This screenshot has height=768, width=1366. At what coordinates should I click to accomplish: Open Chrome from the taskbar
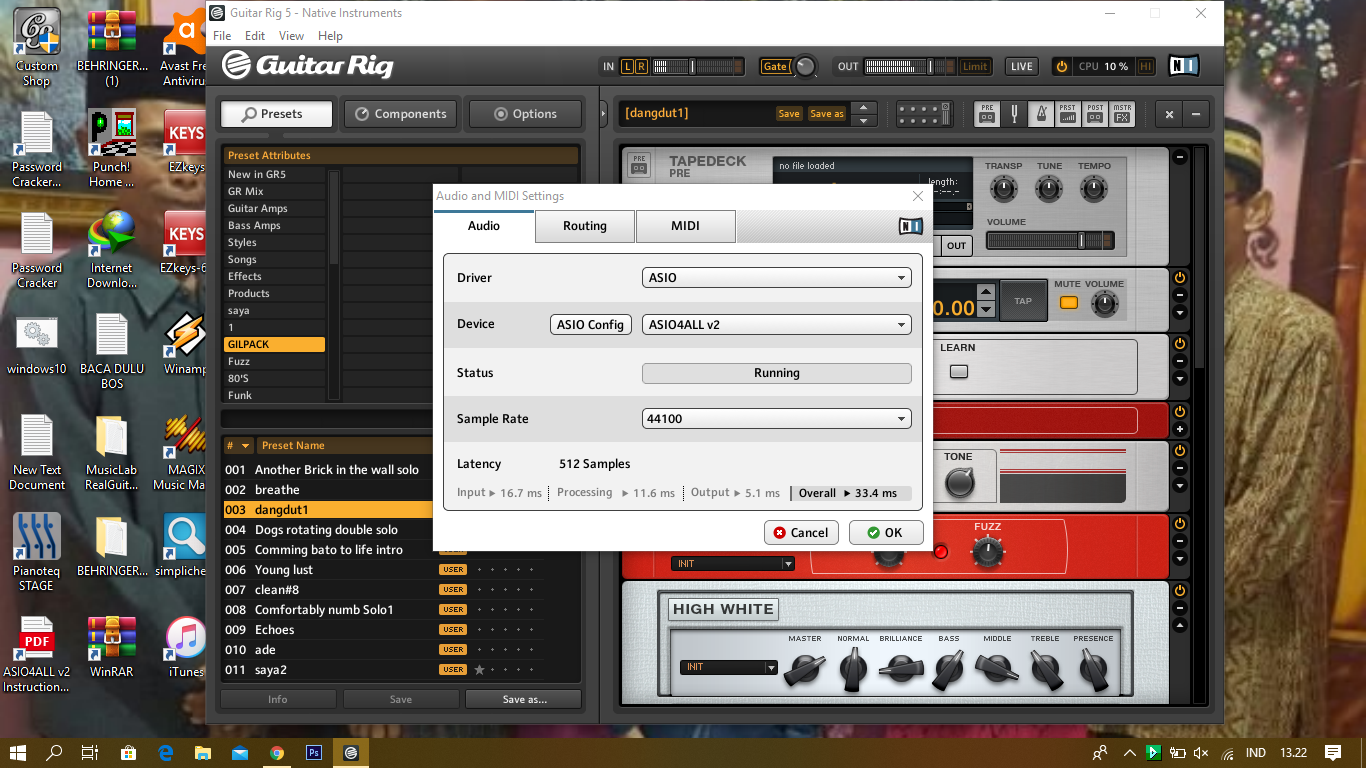coord(277,753)
